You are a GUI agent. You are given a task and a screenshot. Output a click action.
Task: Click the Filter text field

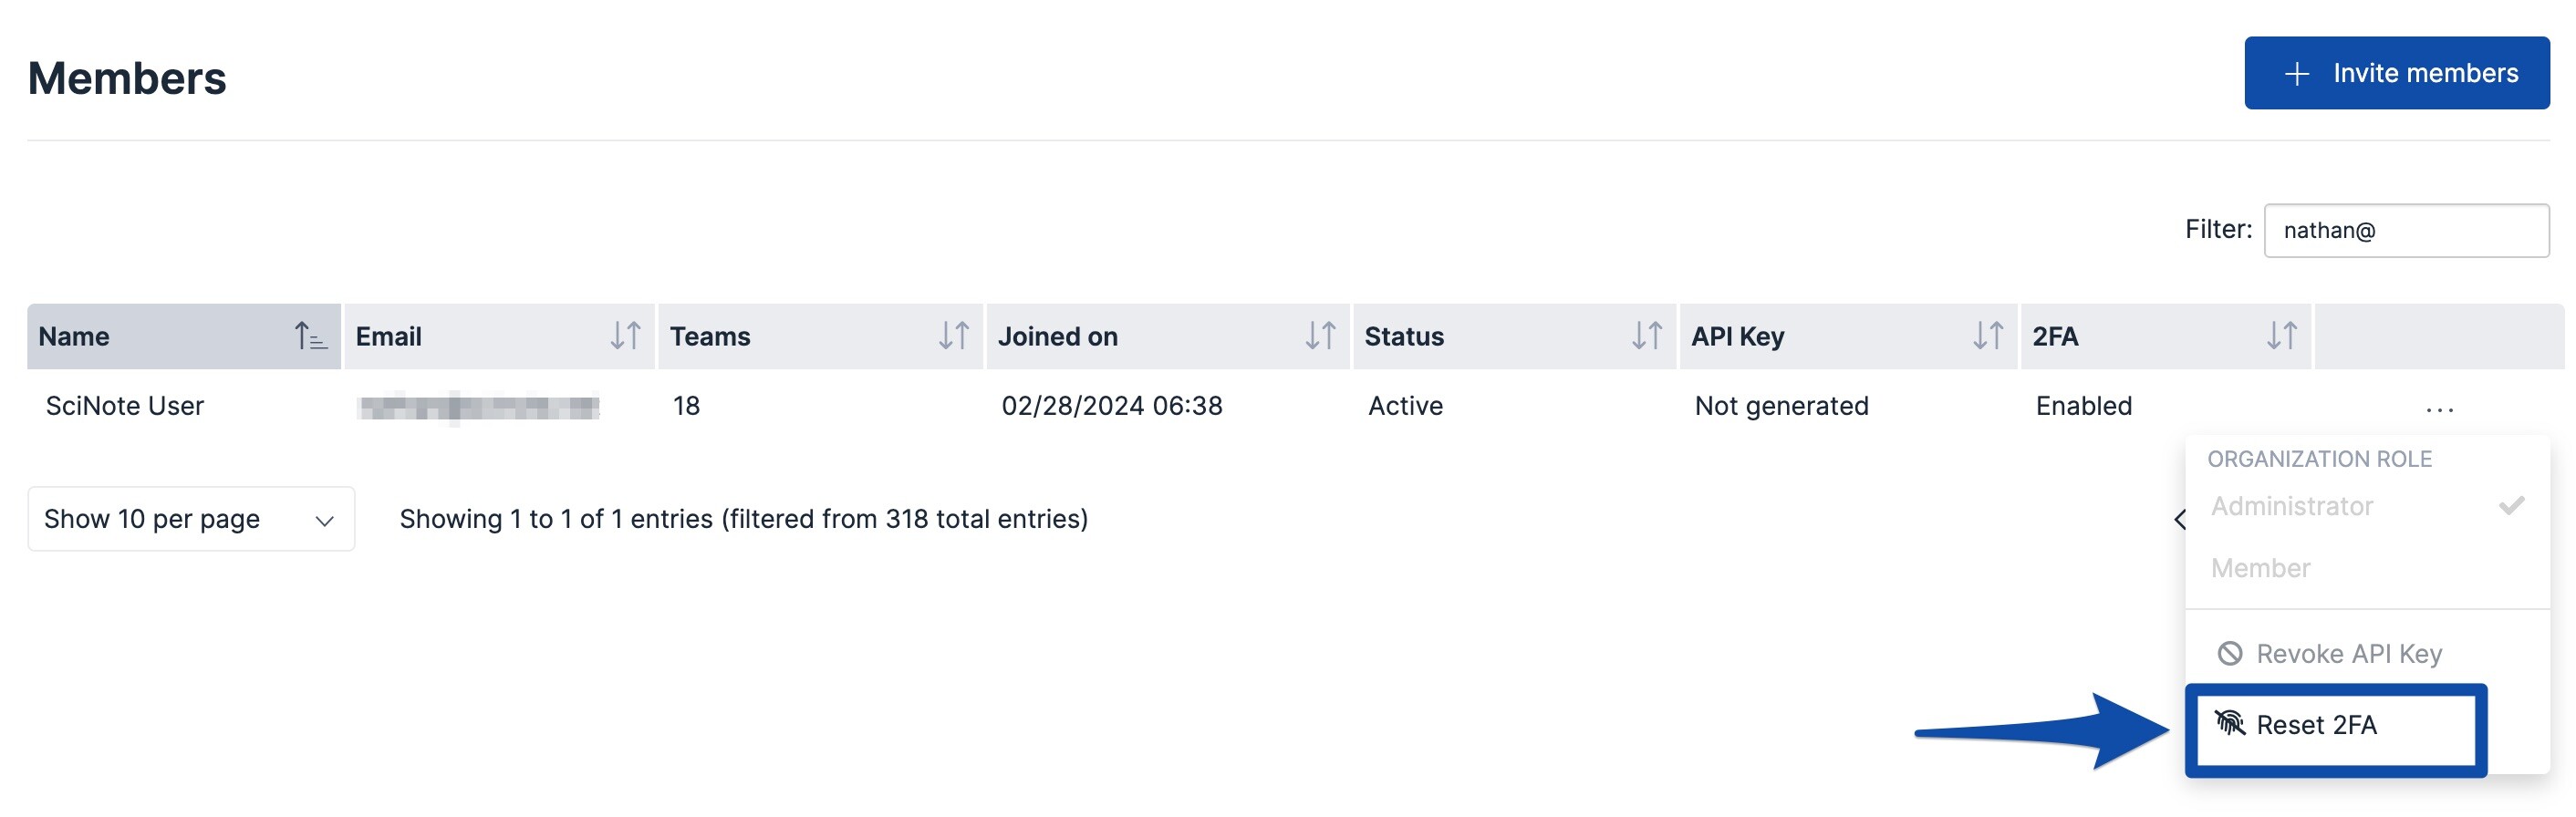[x=2405, y=231]
